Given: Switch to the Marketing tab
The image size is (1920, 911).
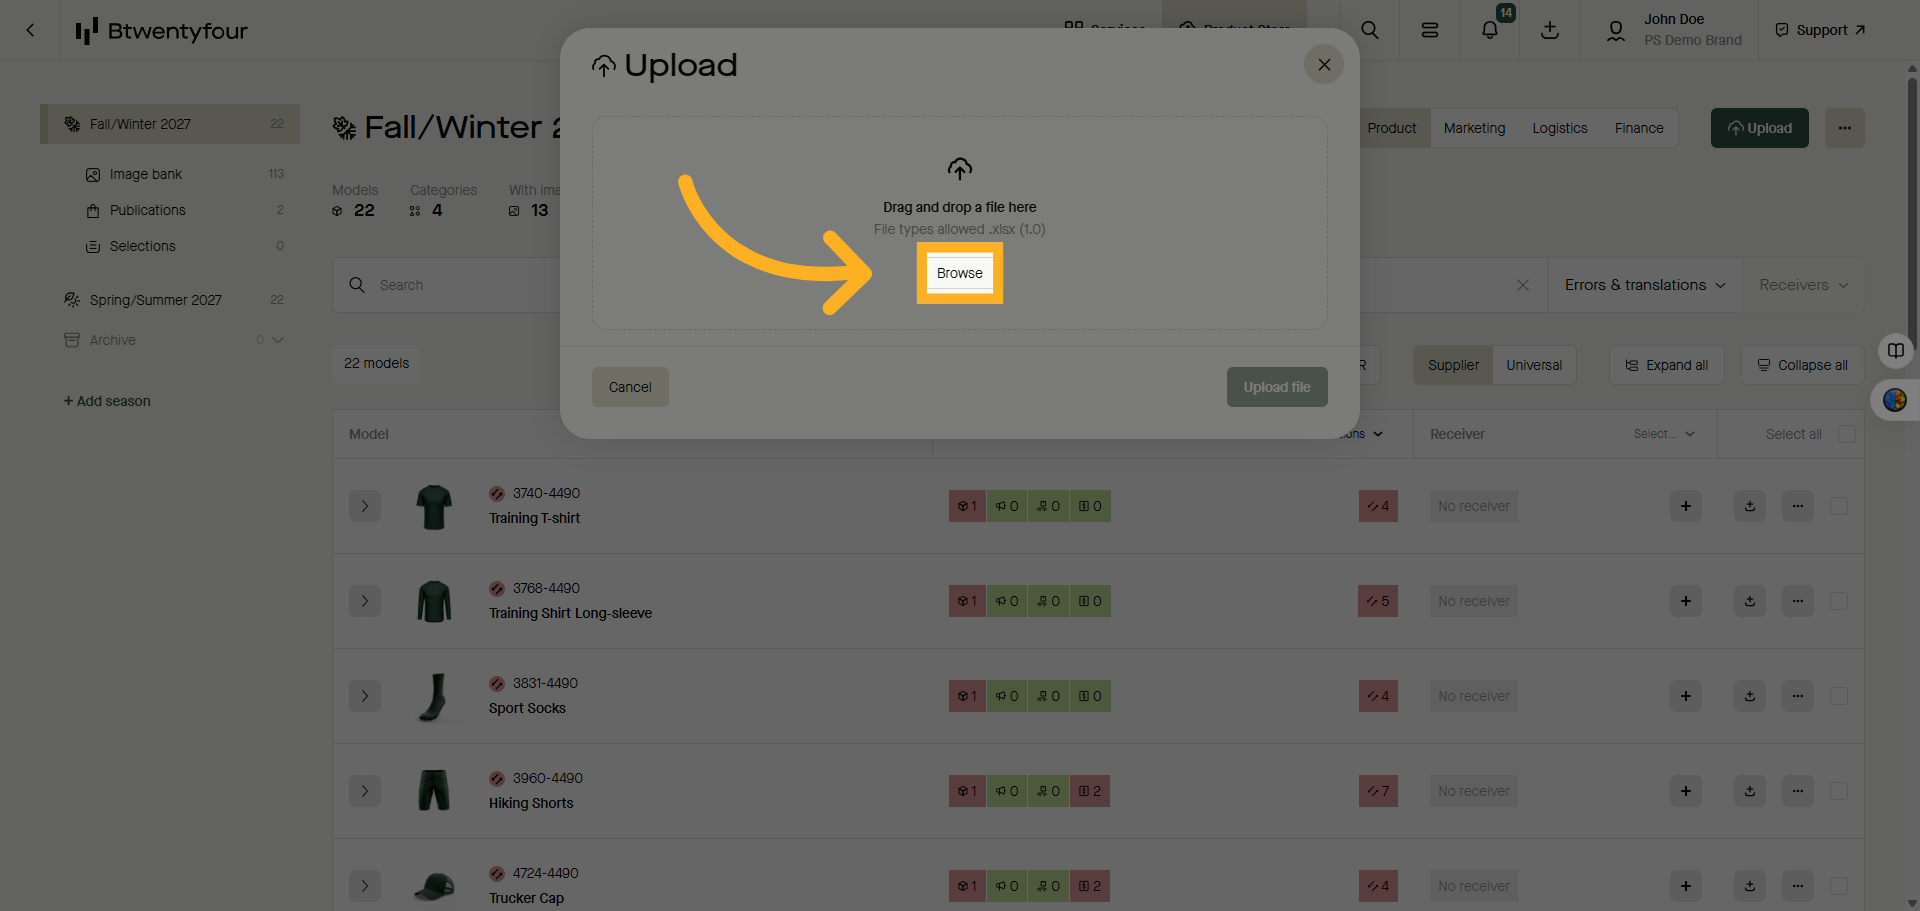Looking at the screenshot, I should [1474, 128].
